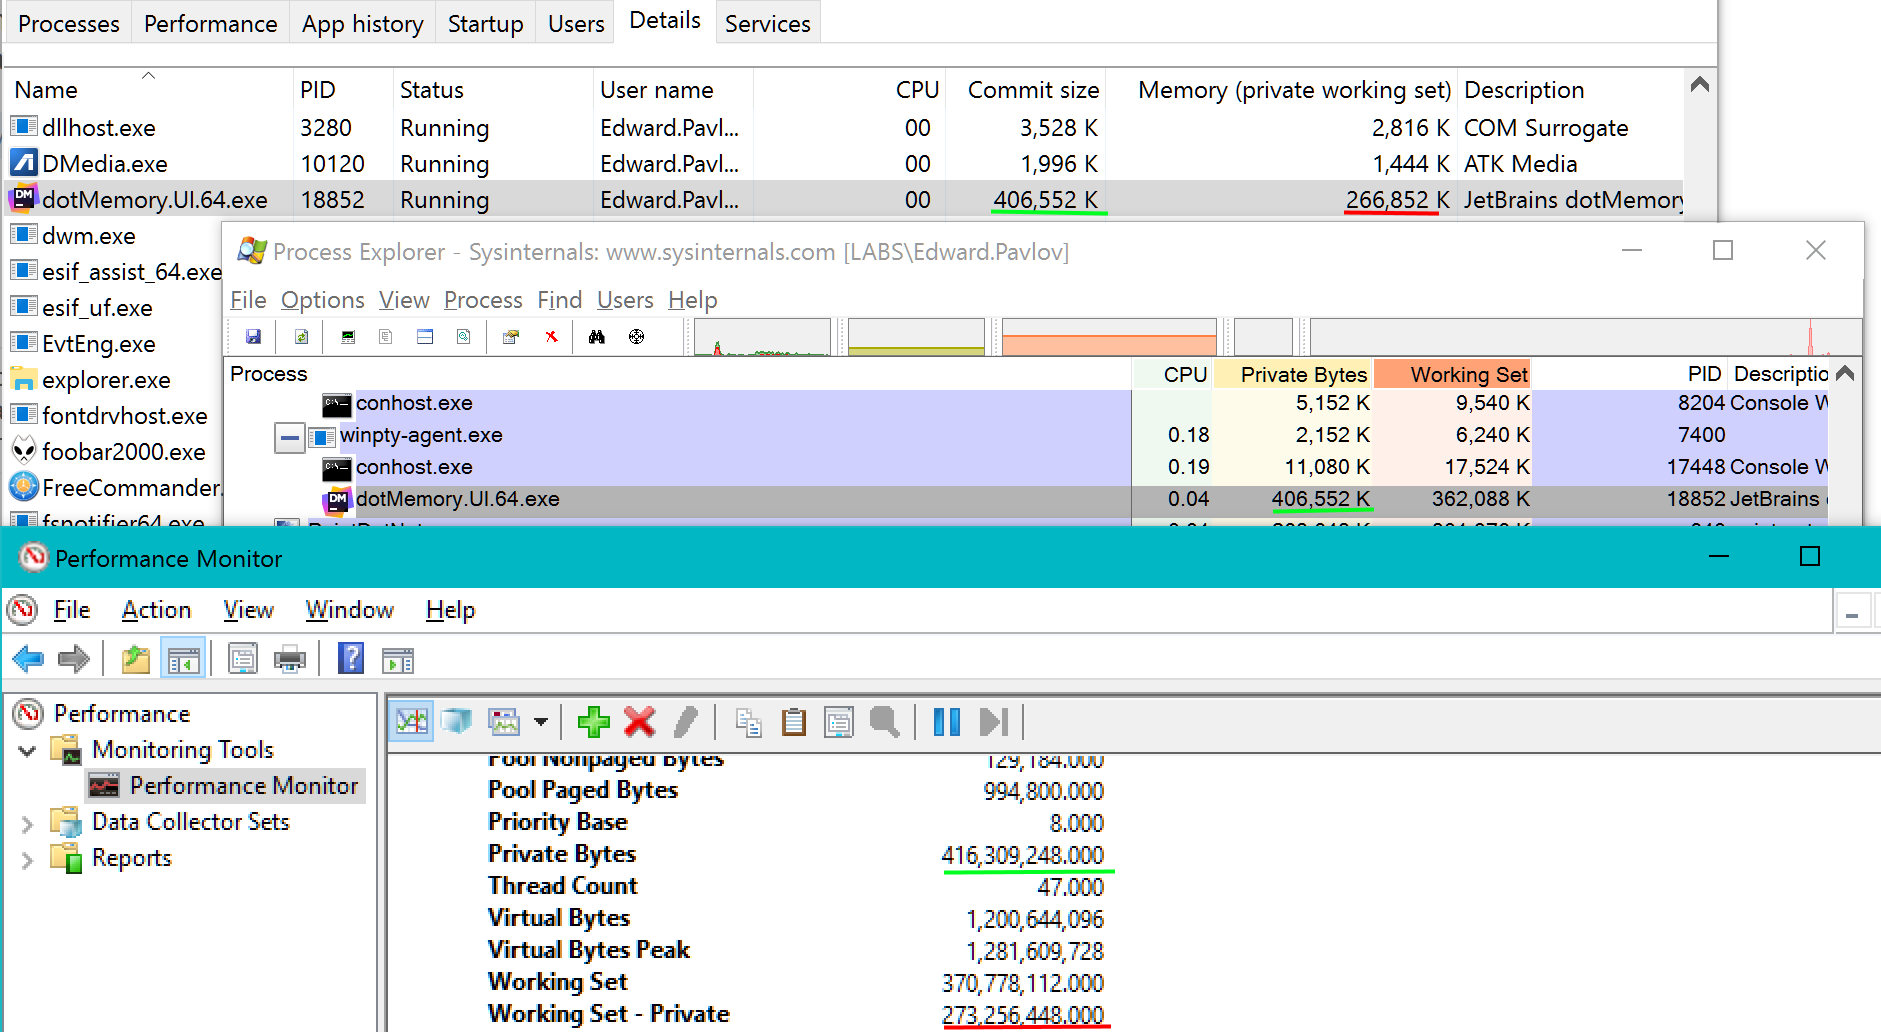Click the Zoom magnifier icon
Image resolution: width=1881 pixels, height=1032 pixels.
pos(885,721)
